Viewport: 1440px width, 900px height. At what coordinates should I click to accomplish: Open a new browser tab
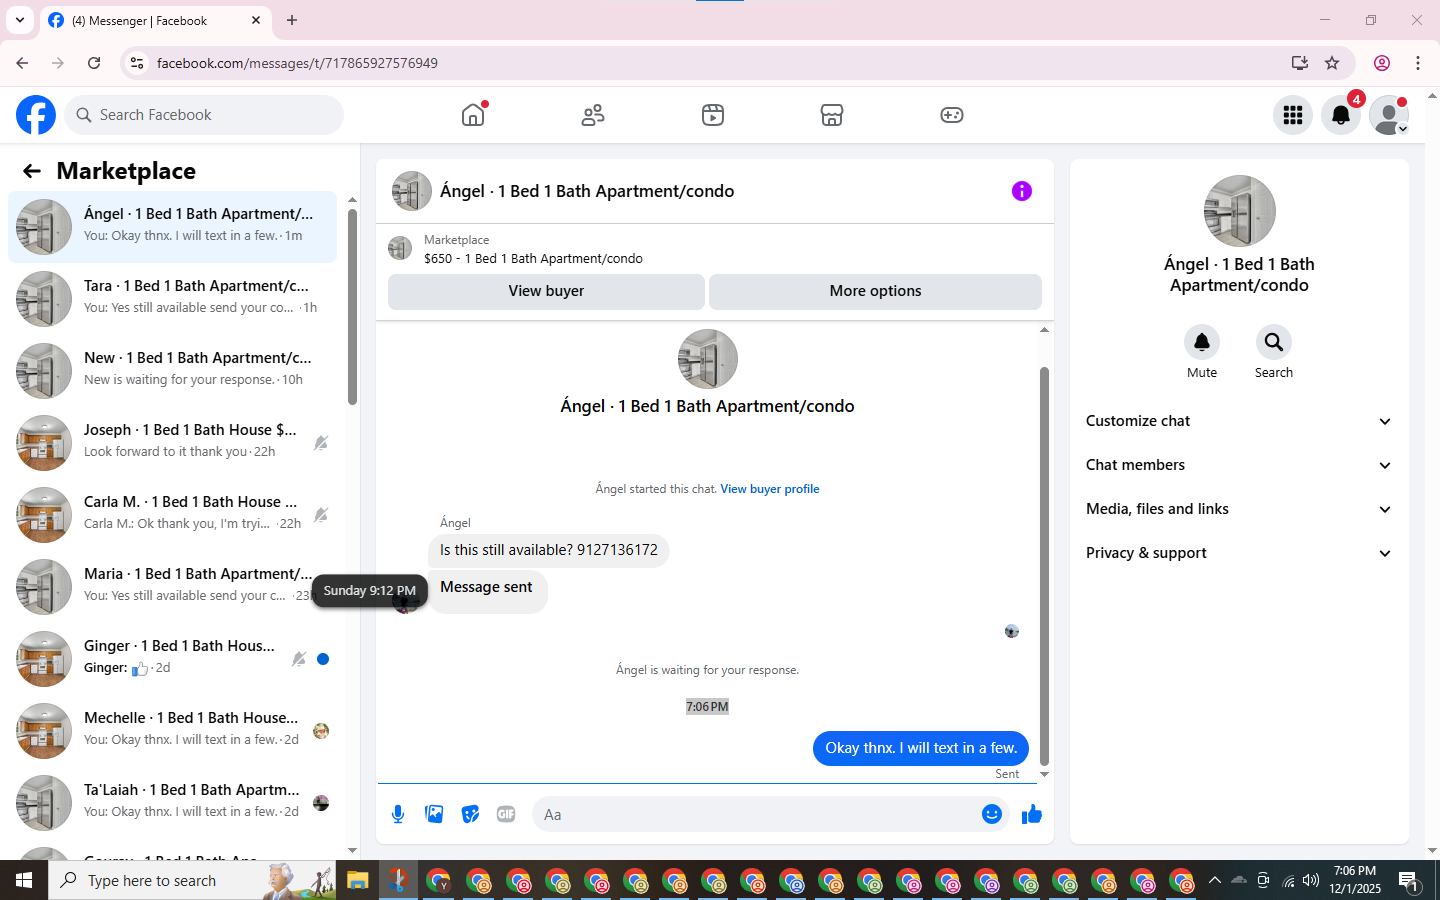[292, 20]
